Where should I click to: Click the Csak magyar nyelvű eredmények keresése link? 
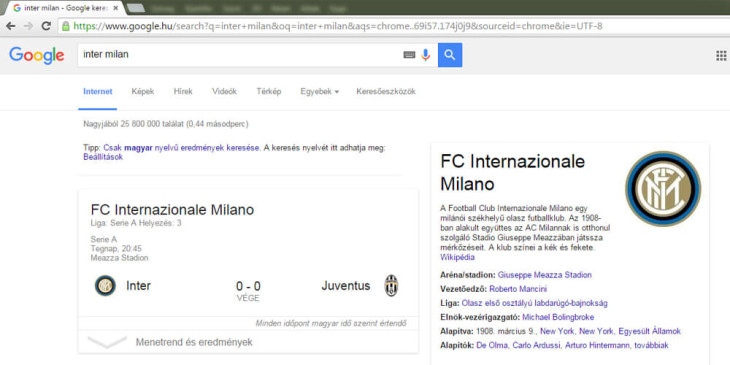tap(181, 148)
